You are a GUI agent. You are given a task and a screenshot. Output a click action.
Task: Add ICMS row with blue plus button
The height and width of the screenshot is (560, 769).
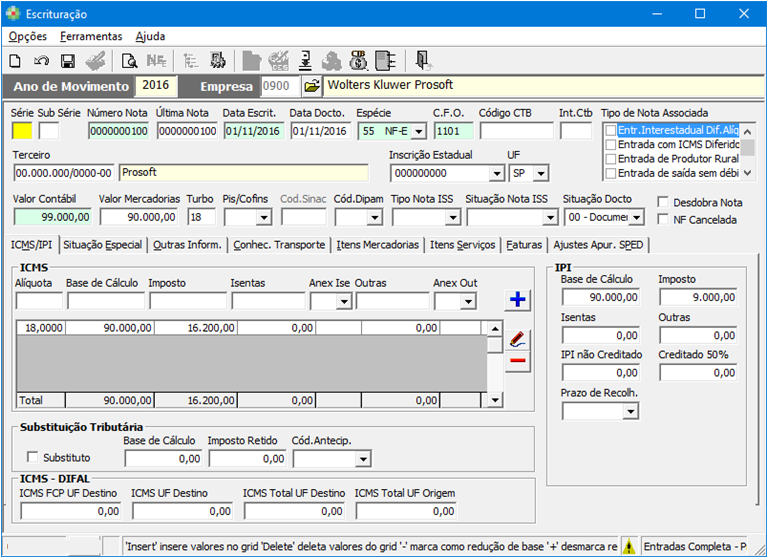point(518,300)
